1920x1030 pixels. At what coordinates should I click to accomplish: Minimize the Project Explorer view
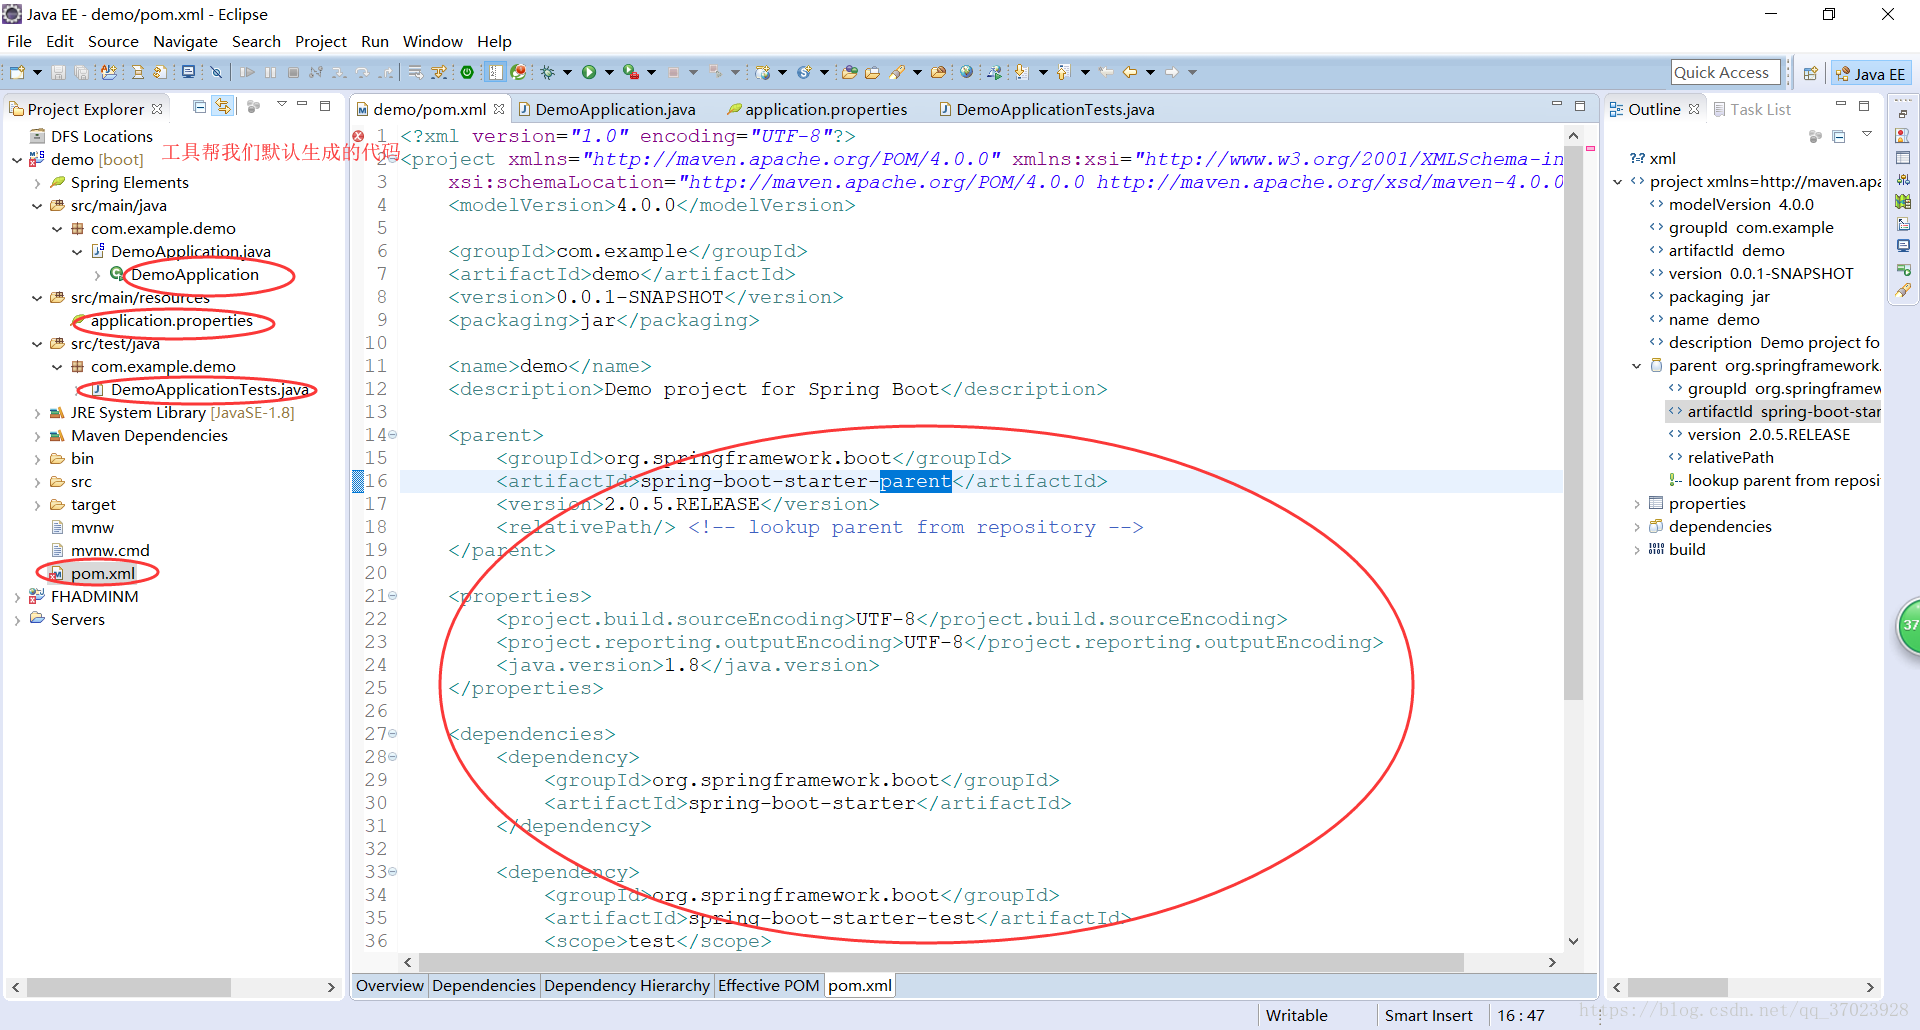pos(302,105)
